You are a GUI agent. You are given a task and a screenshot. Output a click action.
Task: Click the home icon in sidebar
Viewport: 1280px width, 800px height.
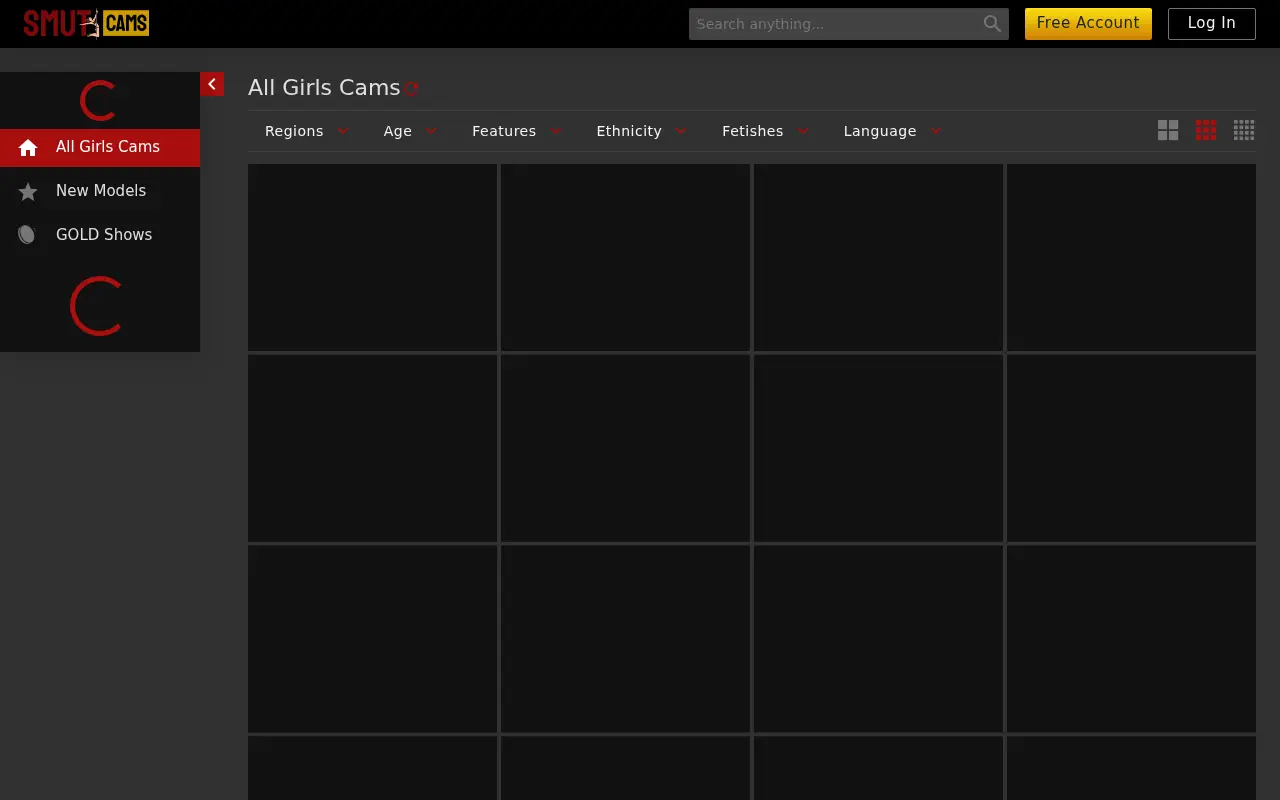[28, 147]
